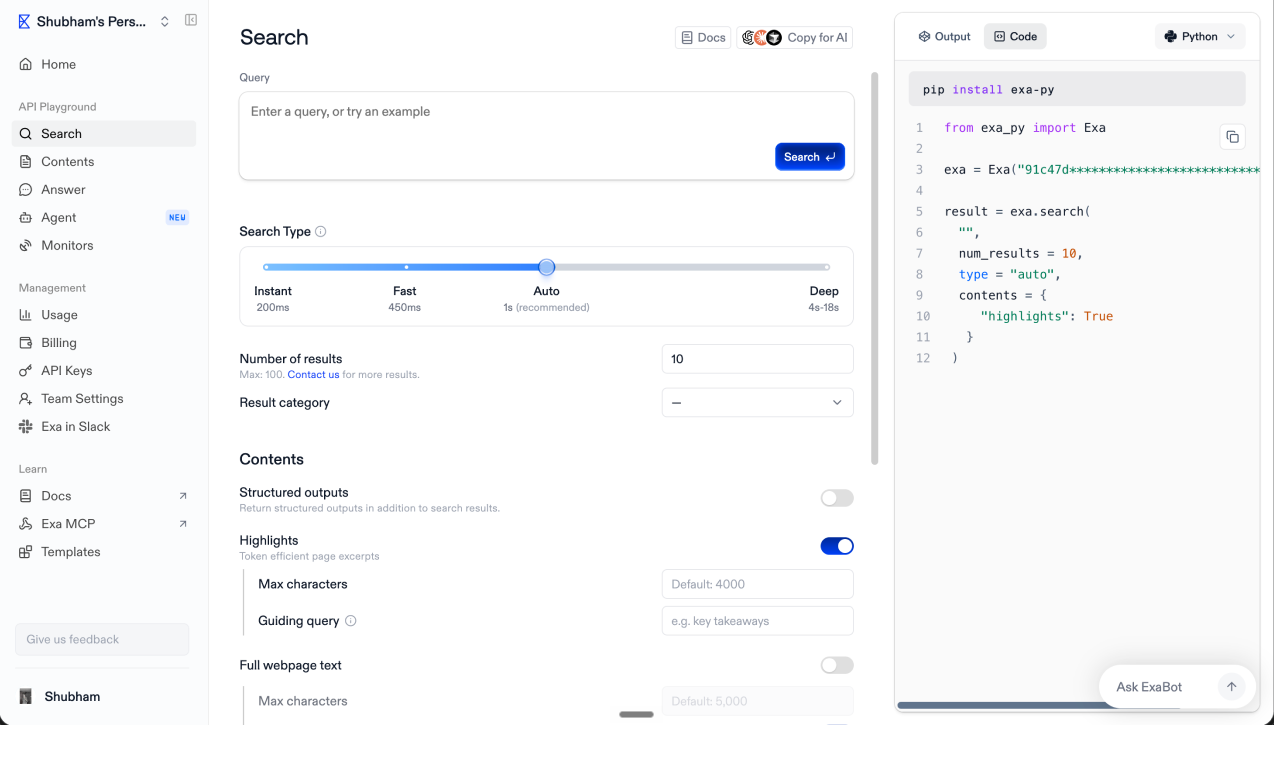1274x784 pixels.
Task: Click the Shubham avatar thumbnail
Action: tap(26, 697)
